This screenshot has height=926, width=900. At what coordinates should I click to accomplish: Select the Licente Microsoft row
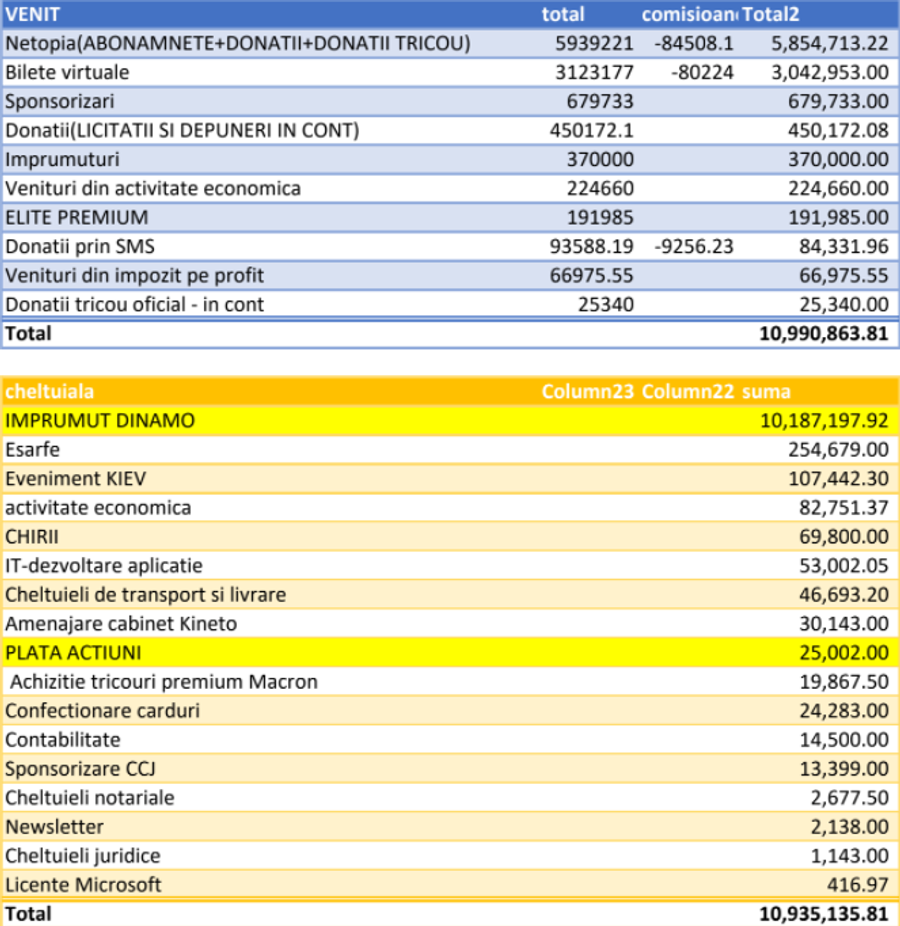point(451,885)
